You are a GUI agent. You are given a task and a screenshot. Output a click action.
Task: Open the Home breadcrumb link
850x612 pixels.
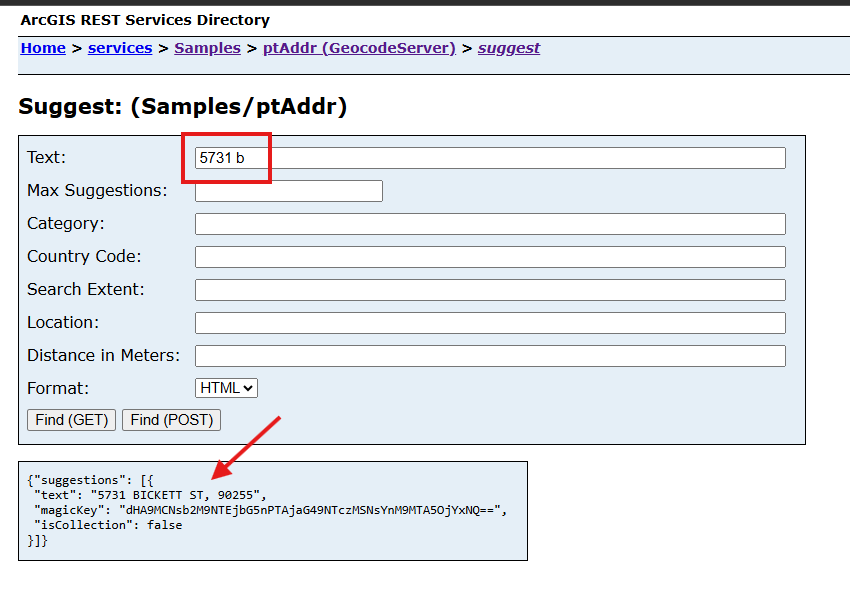[43, 48]
